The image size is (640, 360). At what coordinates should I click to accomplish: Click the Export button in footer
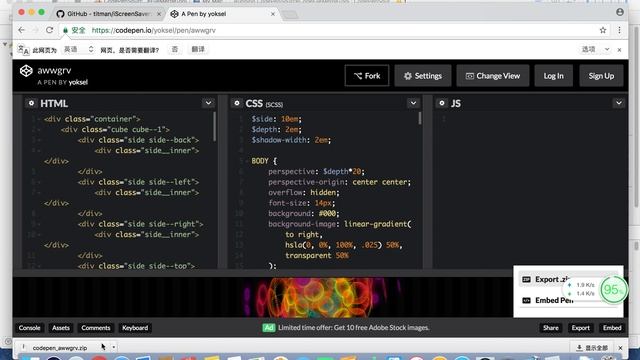click(580, 328)
